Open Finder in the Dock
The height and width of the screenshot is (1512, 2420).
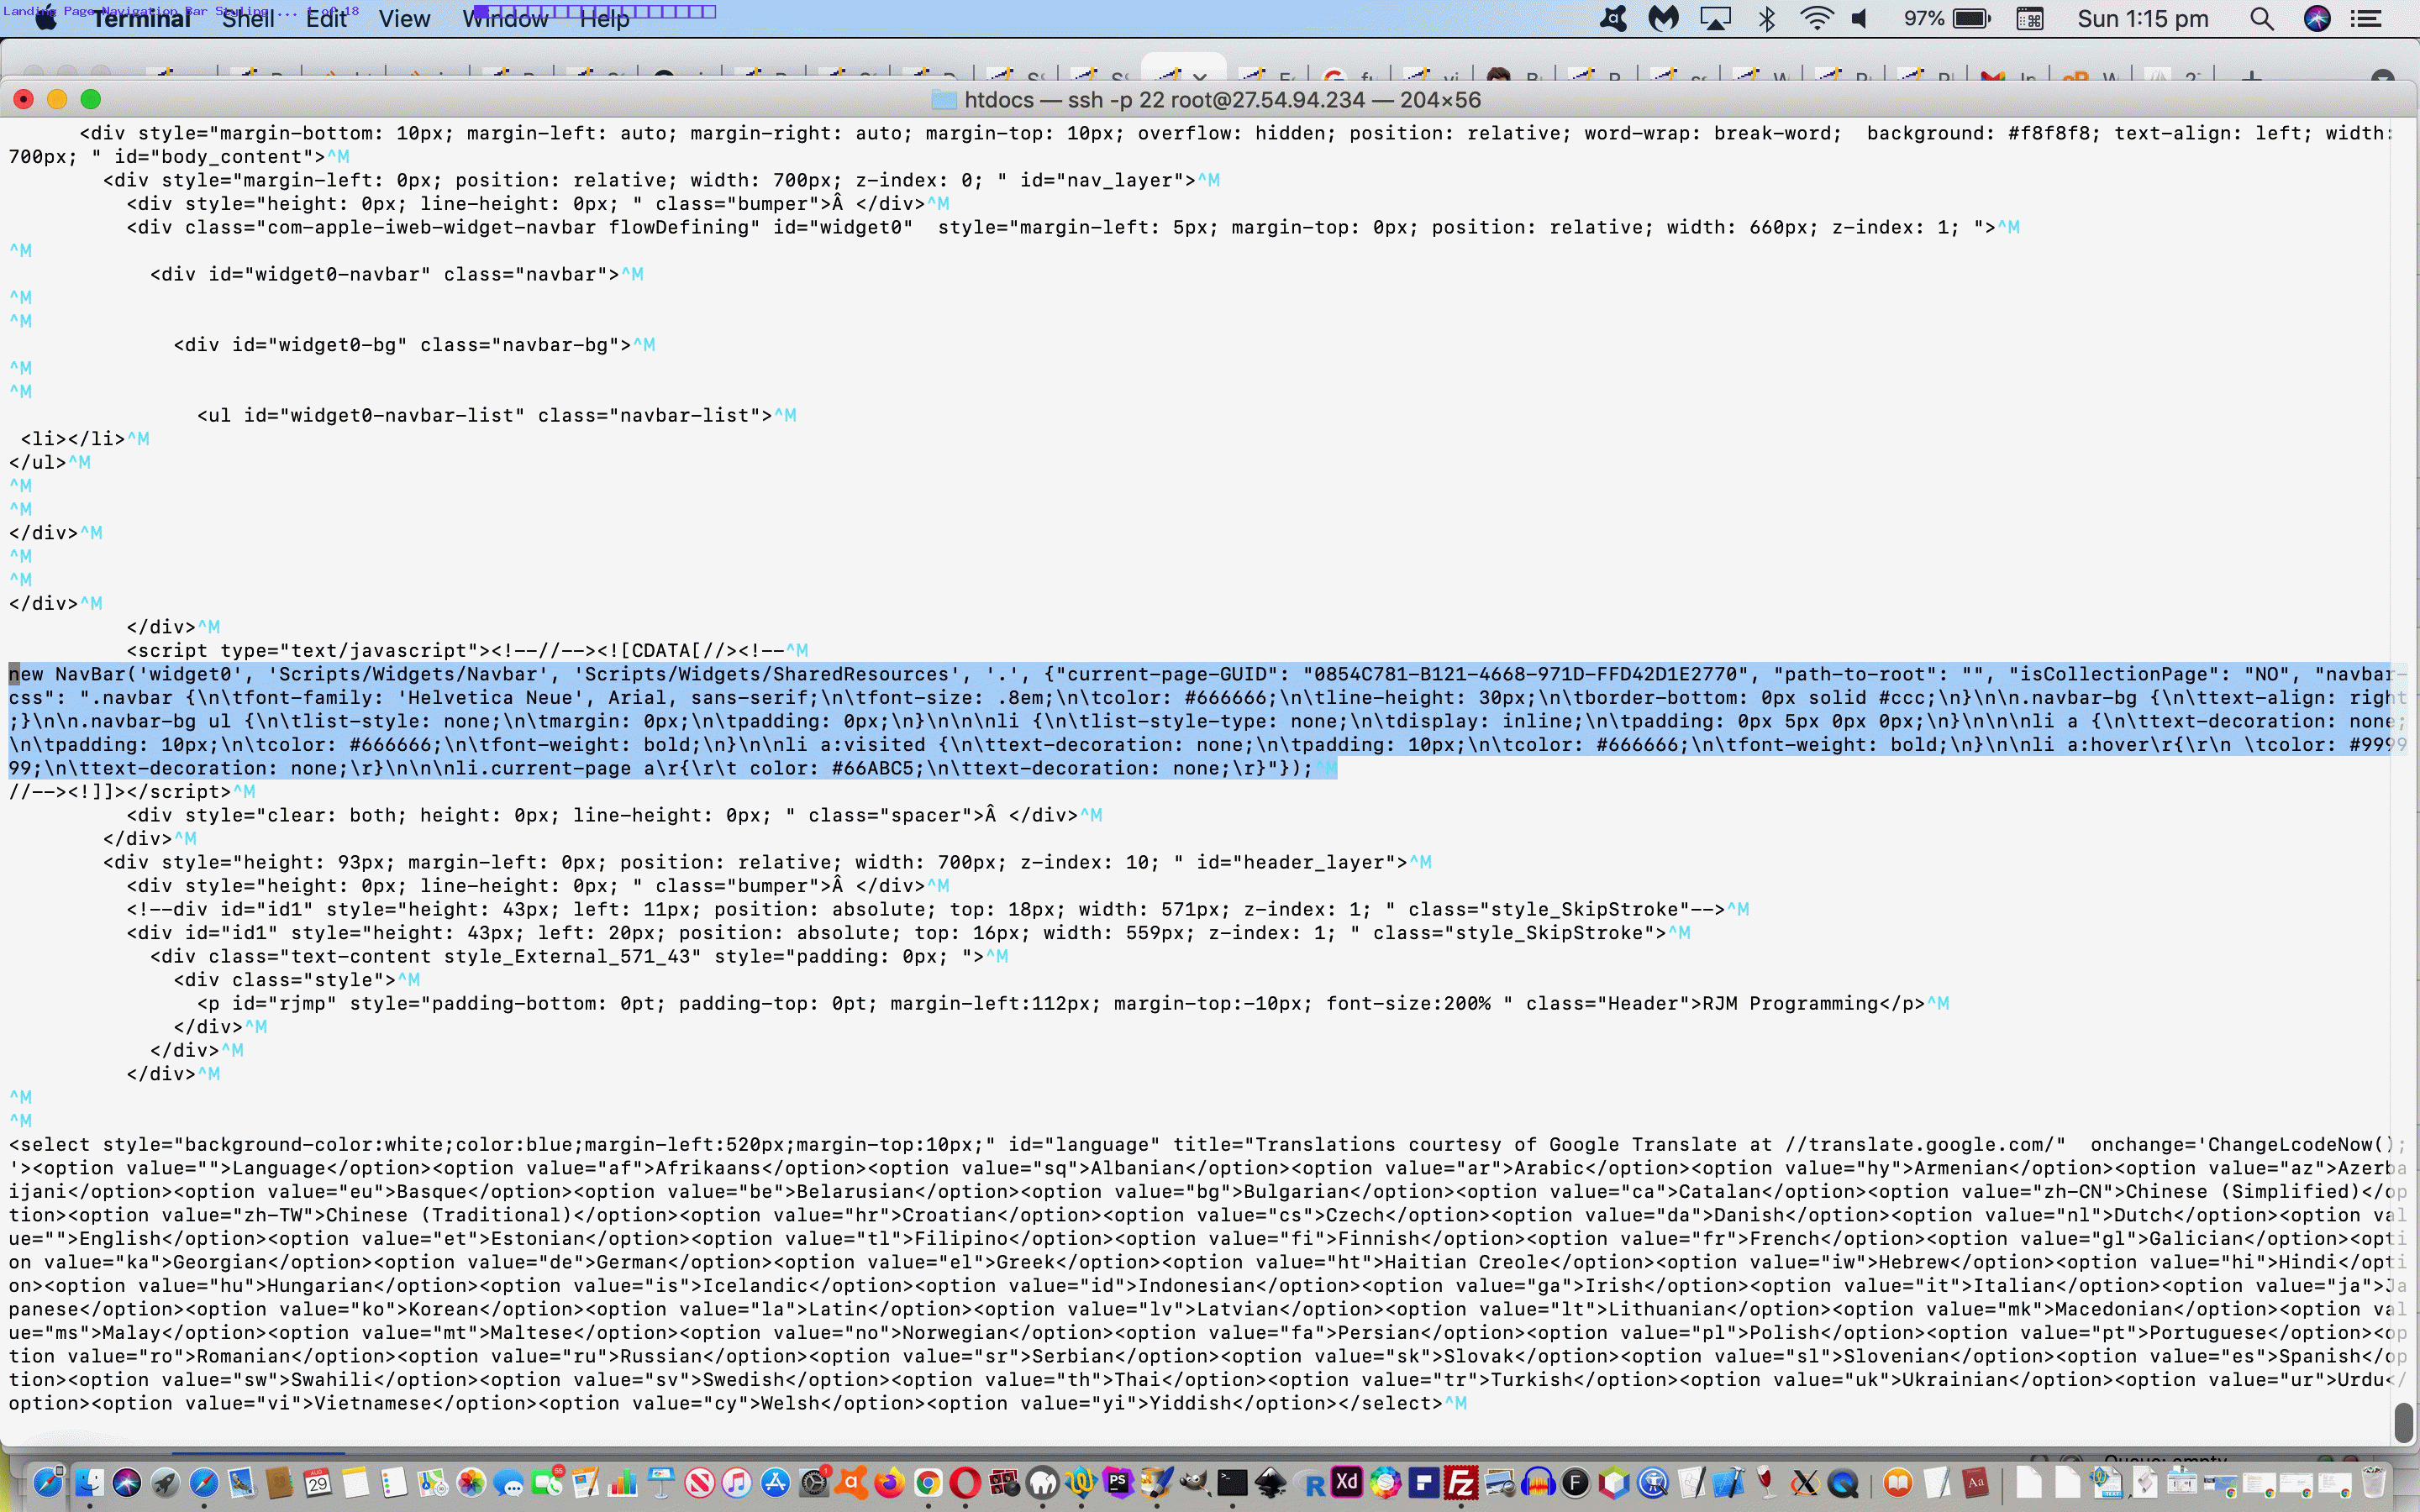tap(88, 1482)
